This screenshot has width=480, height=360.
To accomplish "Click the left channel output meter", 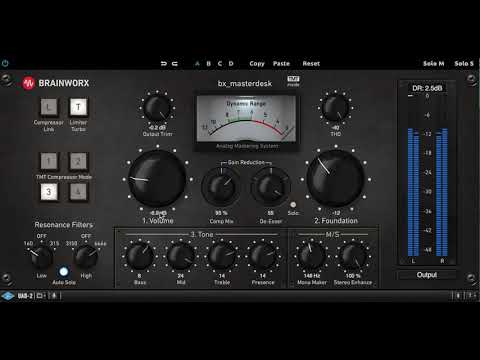I will 413,192.
